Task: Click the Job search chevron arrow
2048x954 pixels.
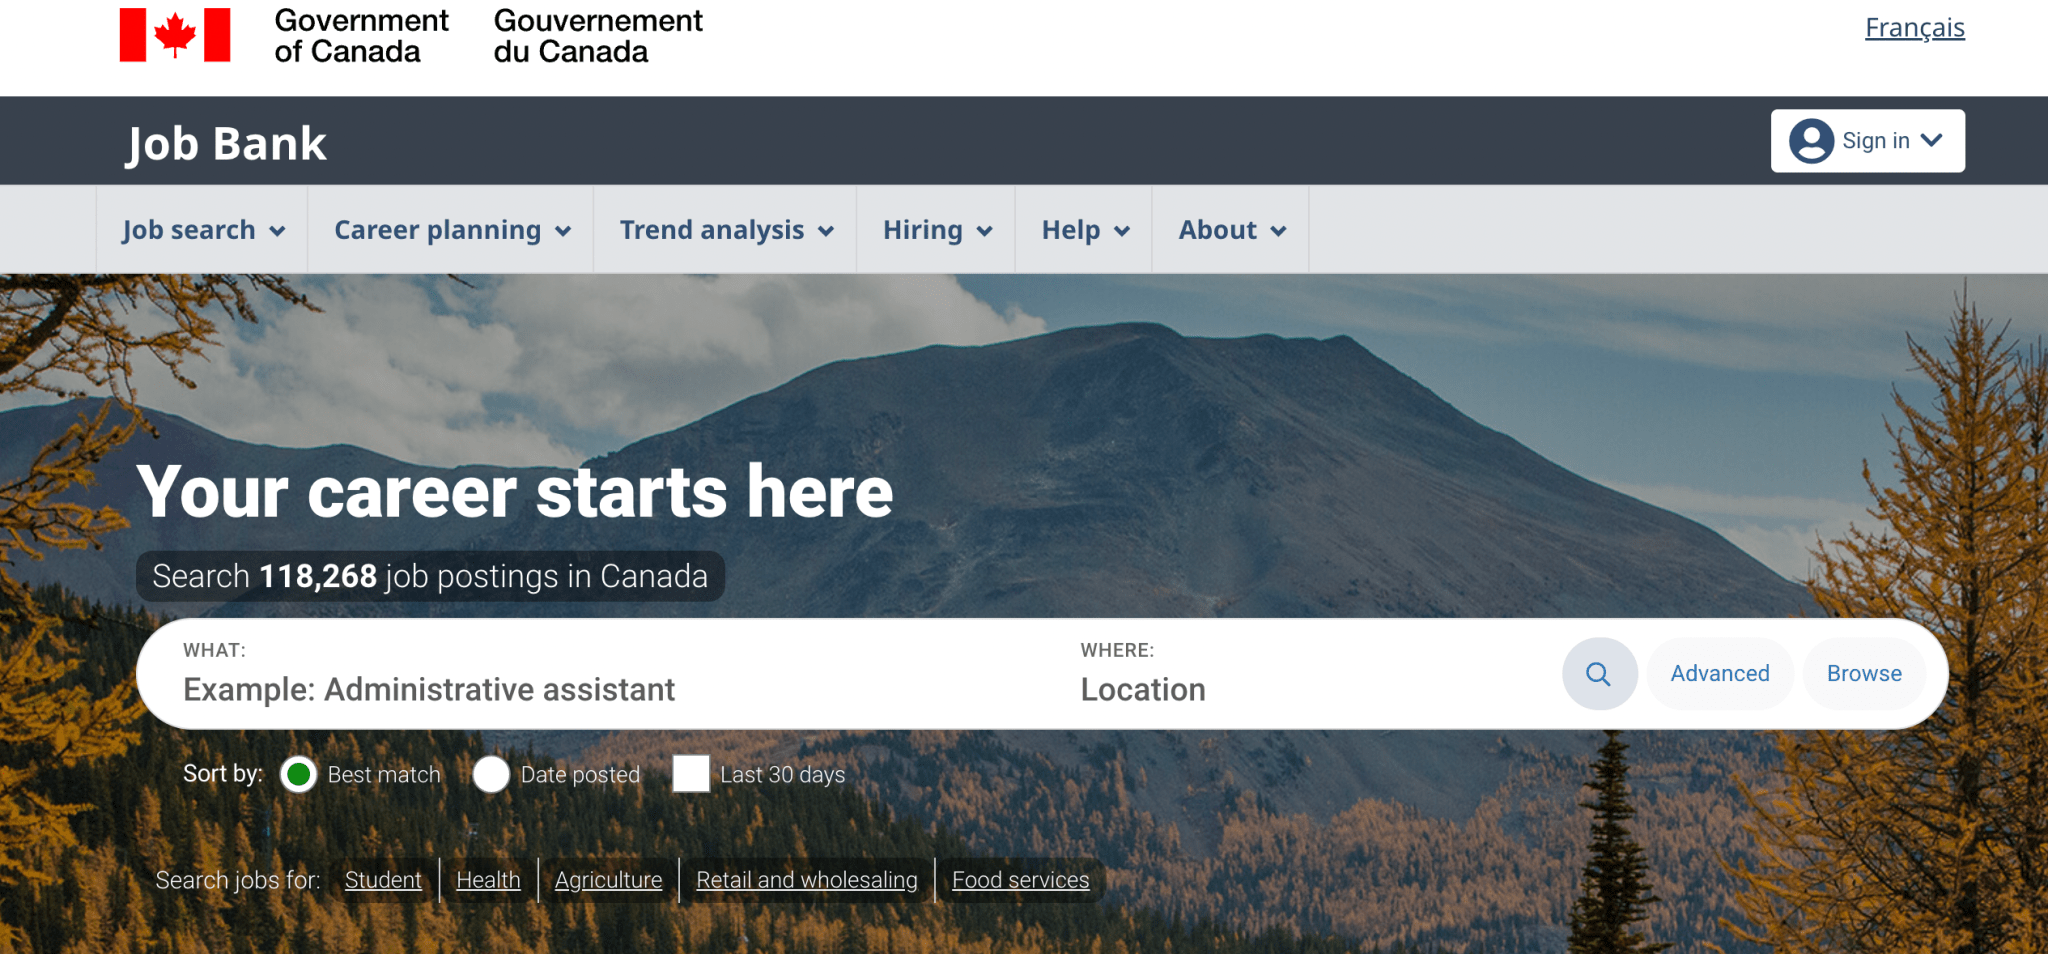Action: tap(278, 230)
